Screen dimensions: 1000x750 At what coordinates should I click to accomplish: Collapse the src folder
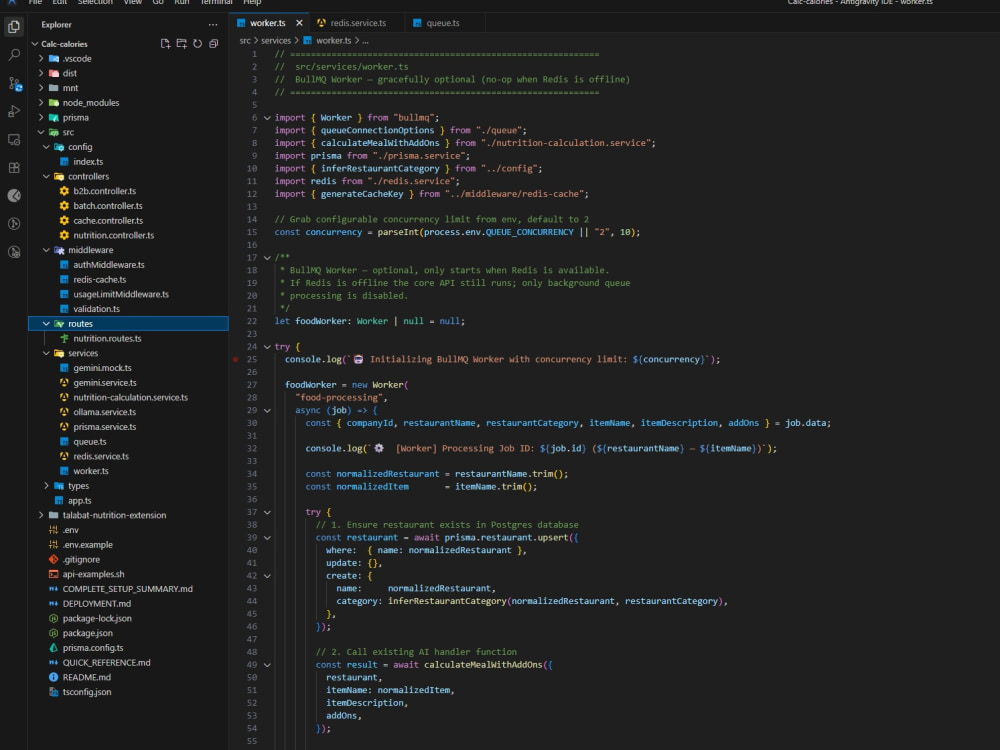pyautogui.click(x=41, y=132)
